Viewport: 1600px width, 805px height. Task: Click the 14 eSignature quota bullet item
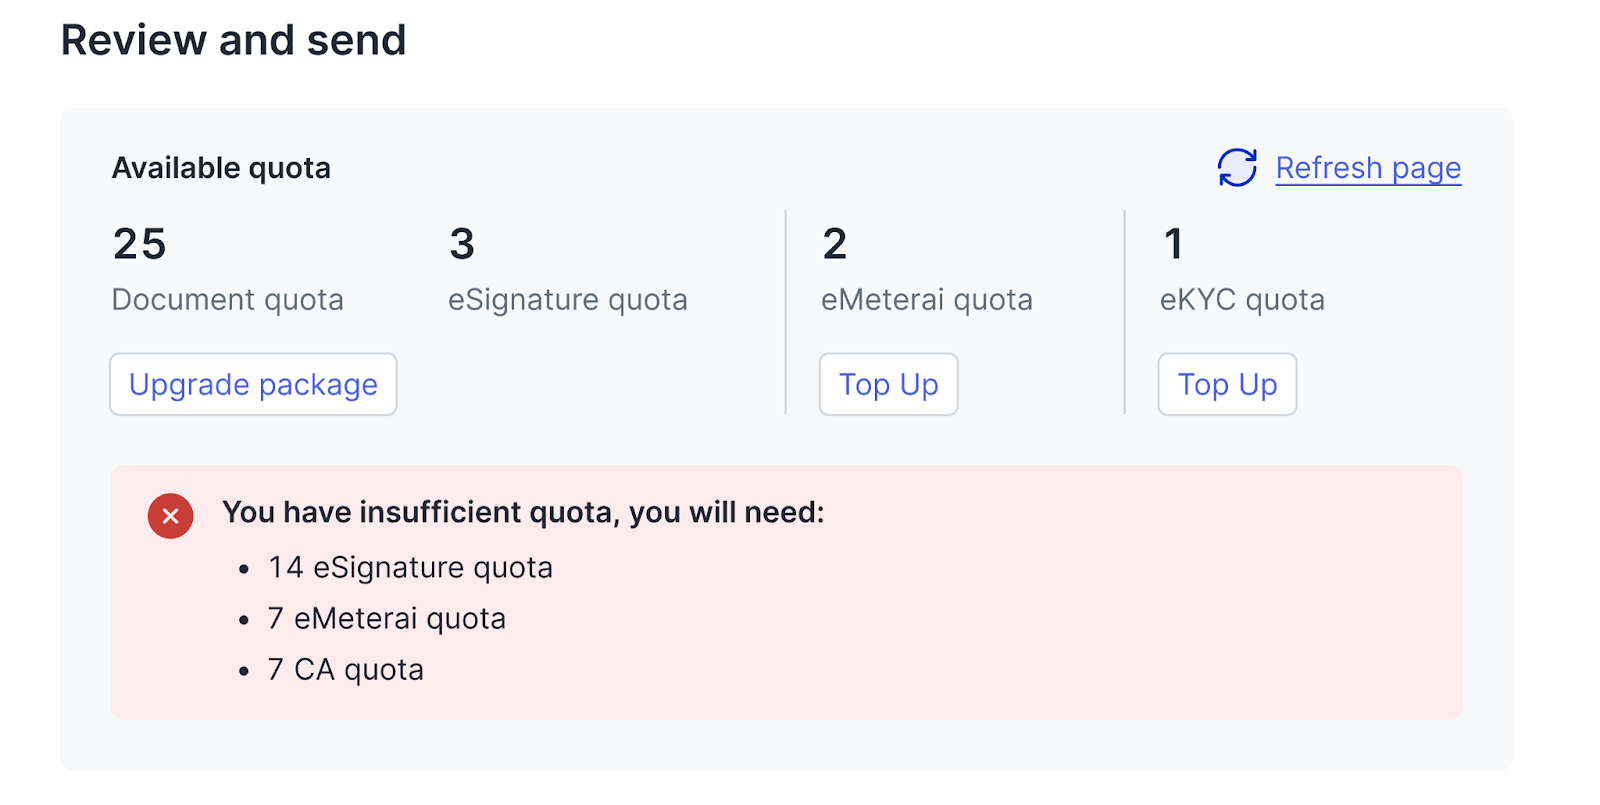410,568
